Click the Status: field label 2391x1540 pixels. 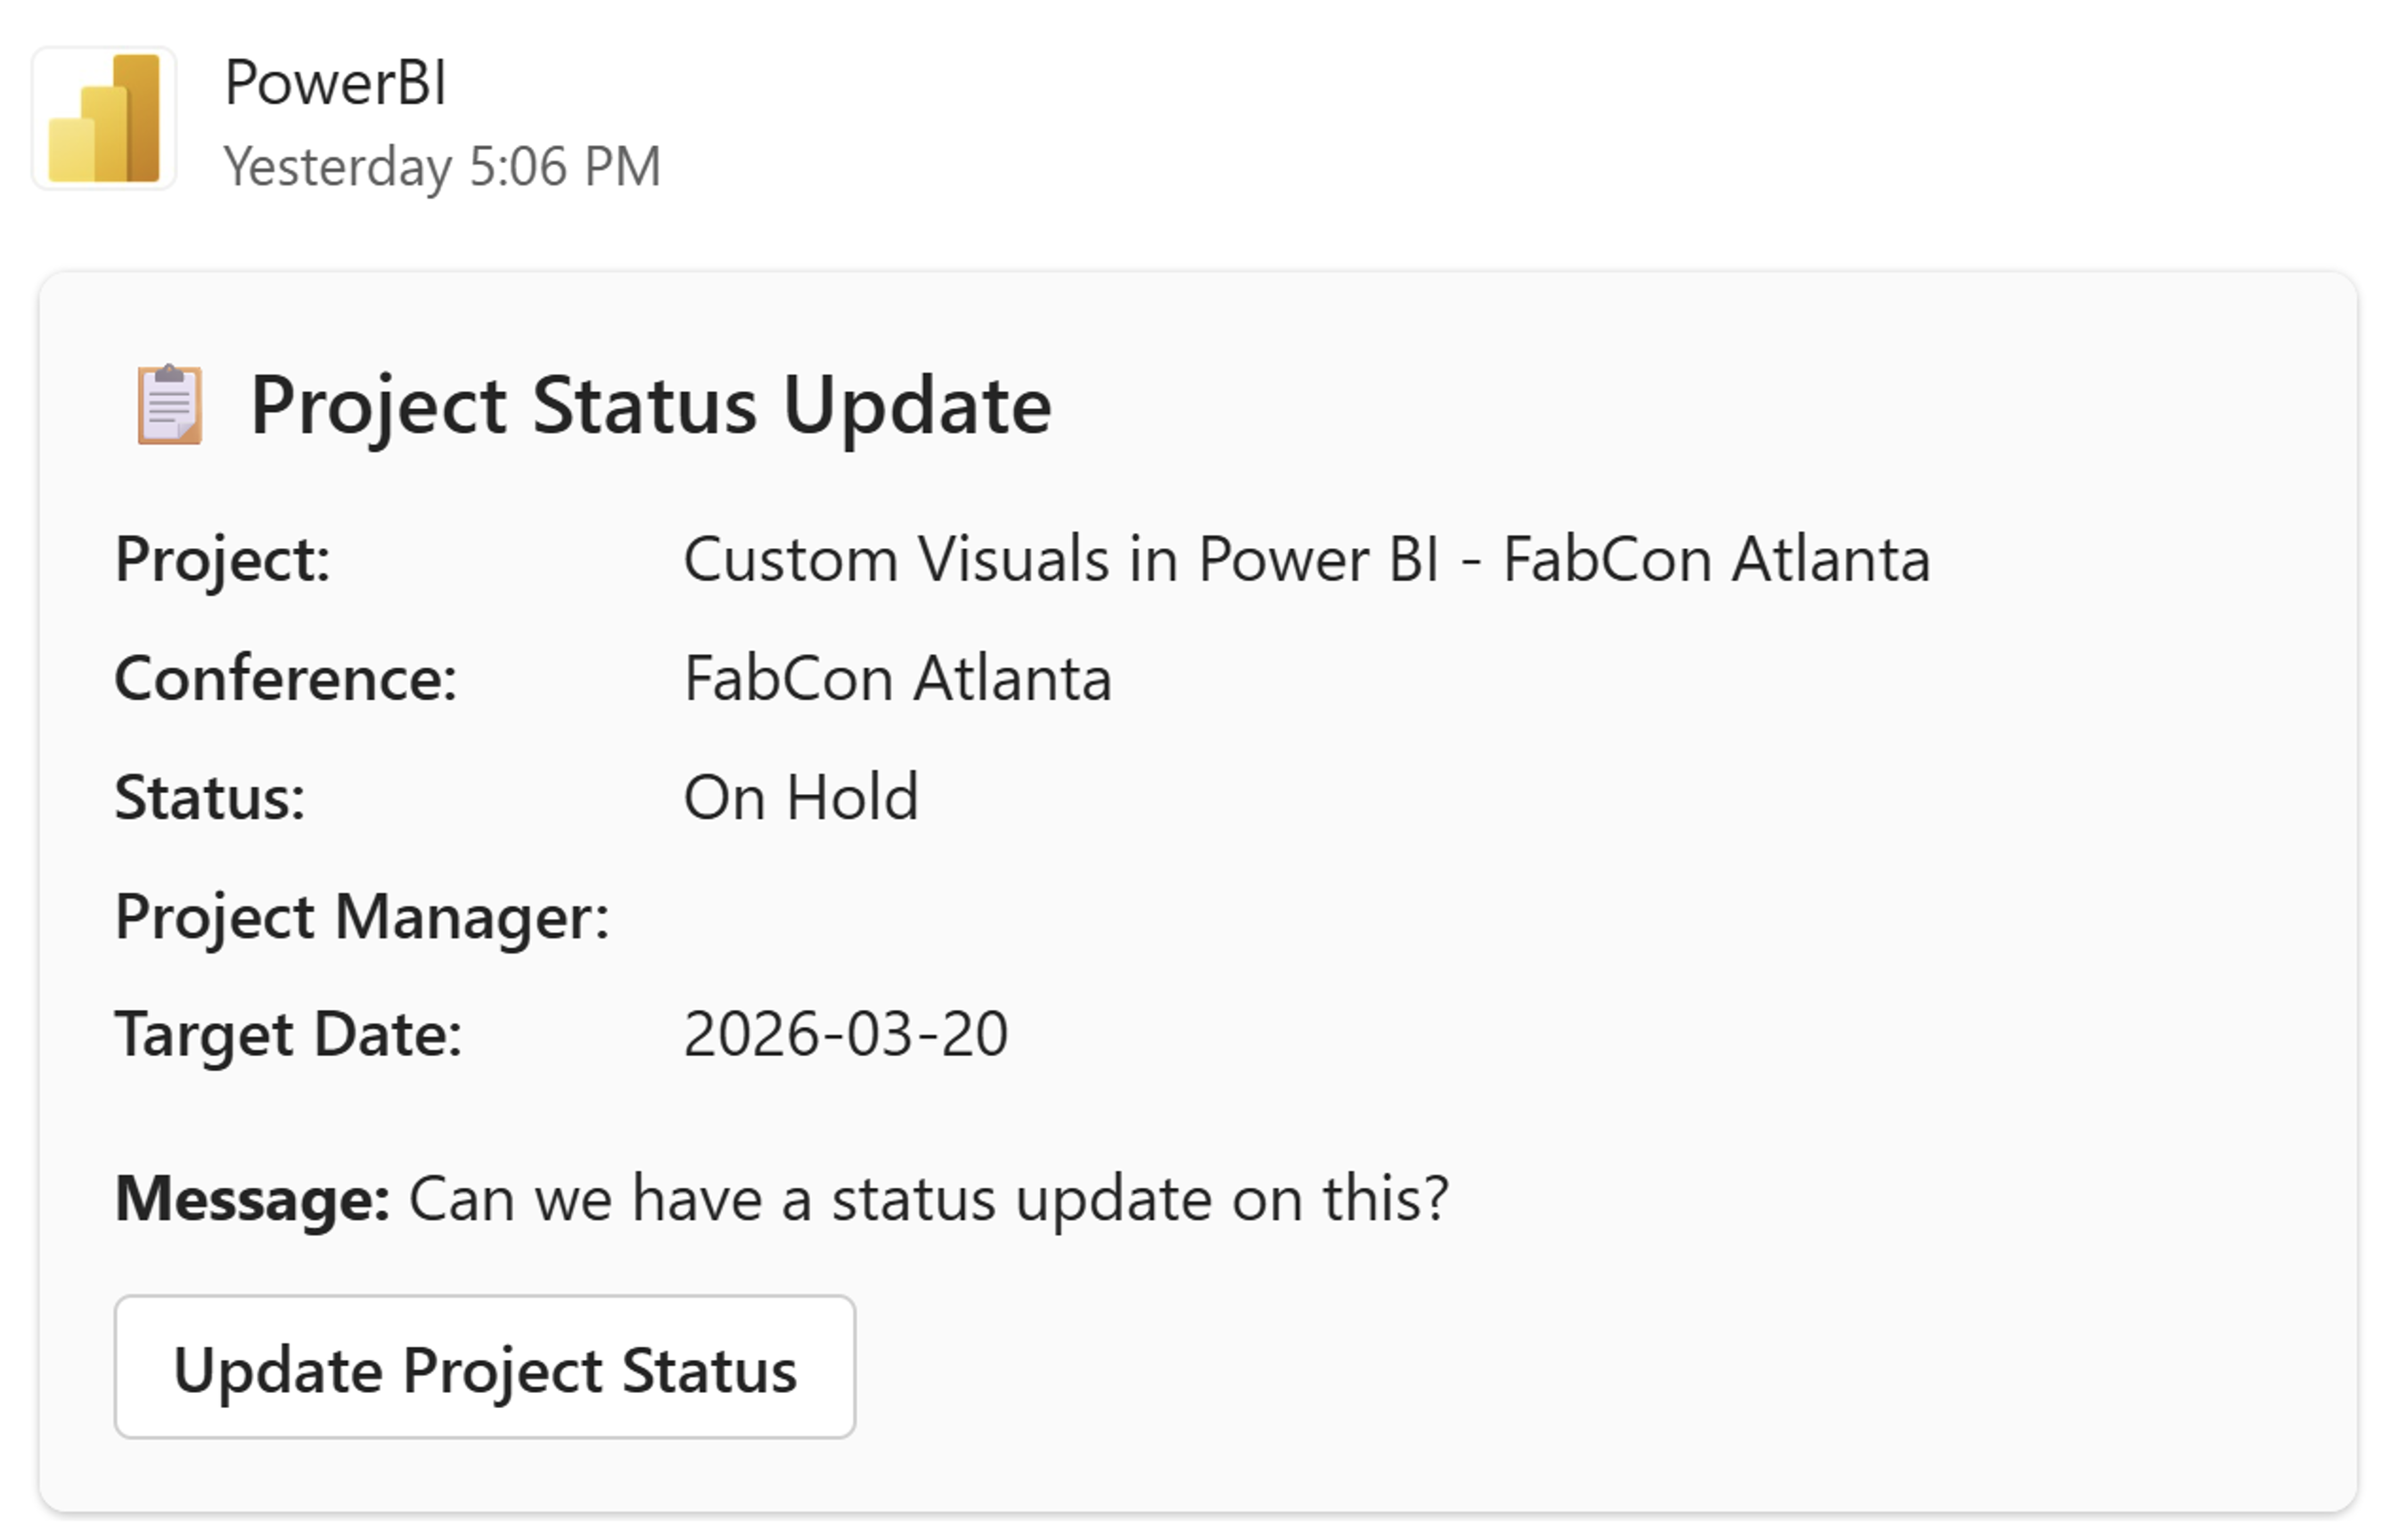click(x=209, y=797)
